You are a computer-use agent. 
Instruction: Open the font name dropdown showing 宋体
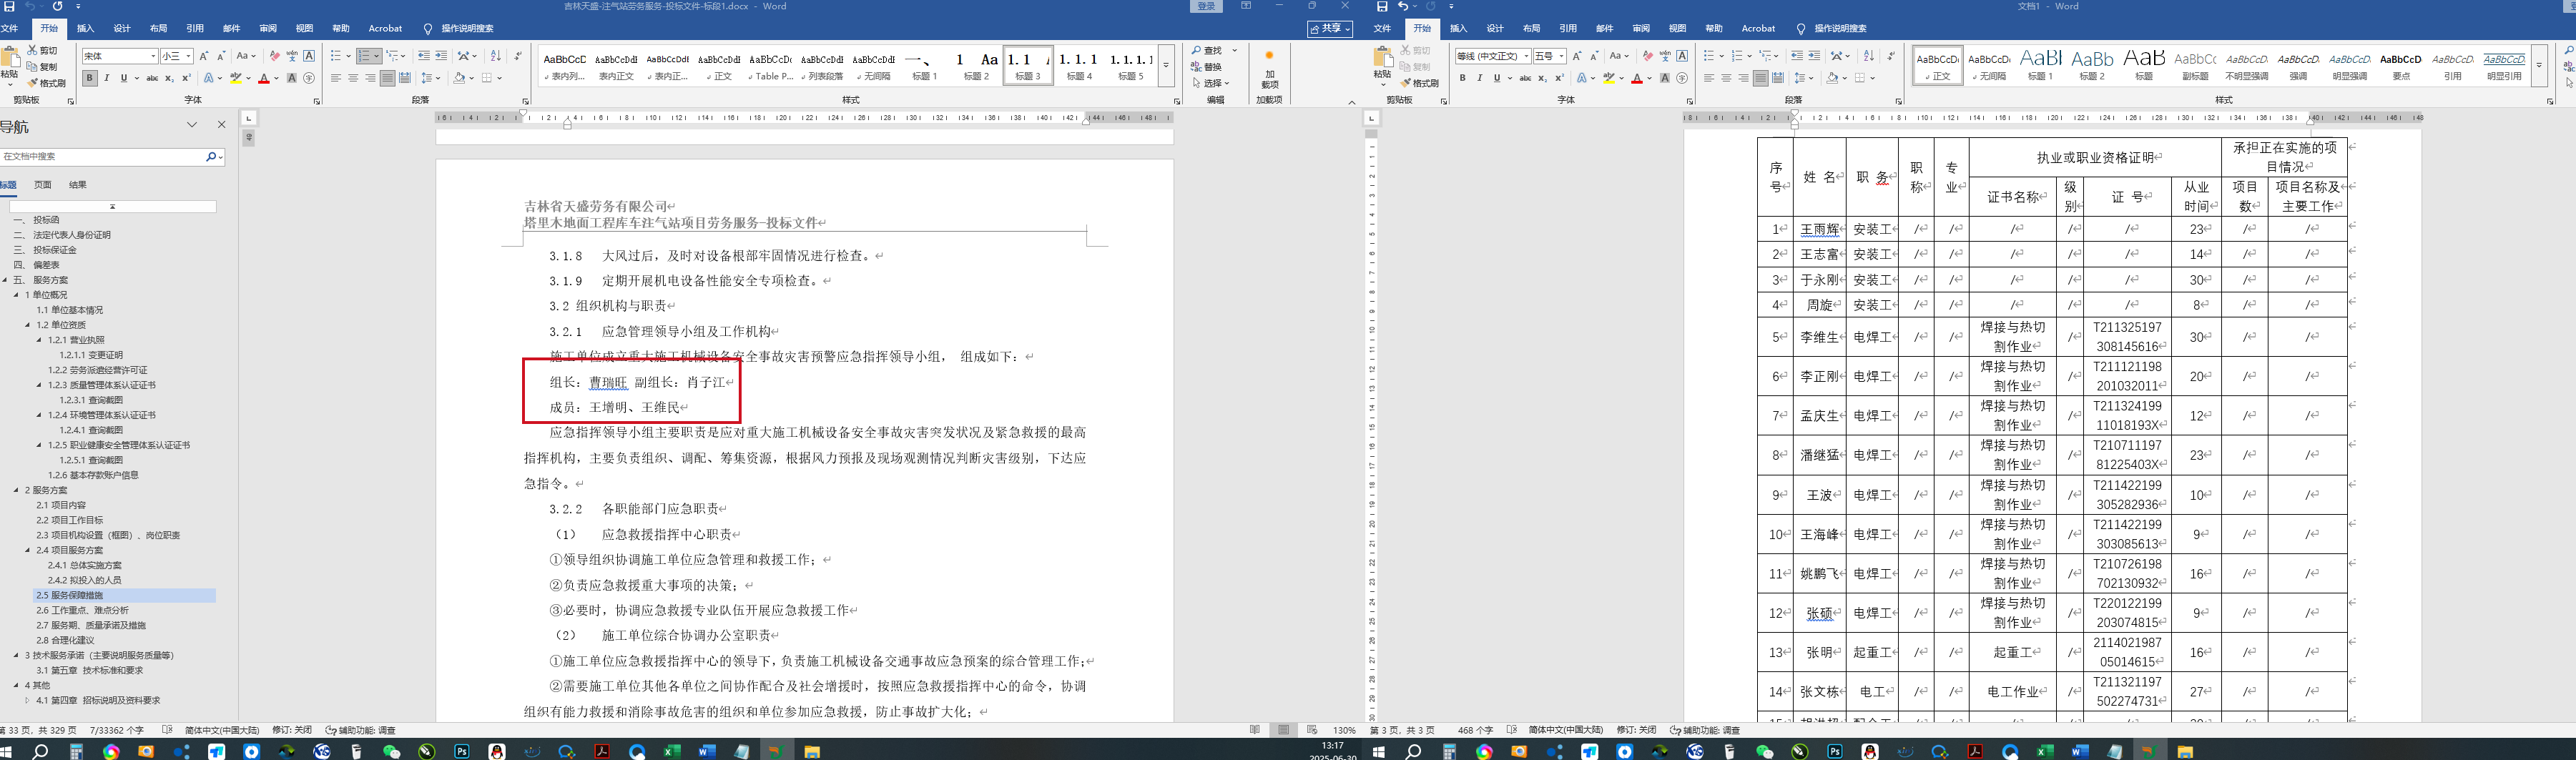(153, 56)
